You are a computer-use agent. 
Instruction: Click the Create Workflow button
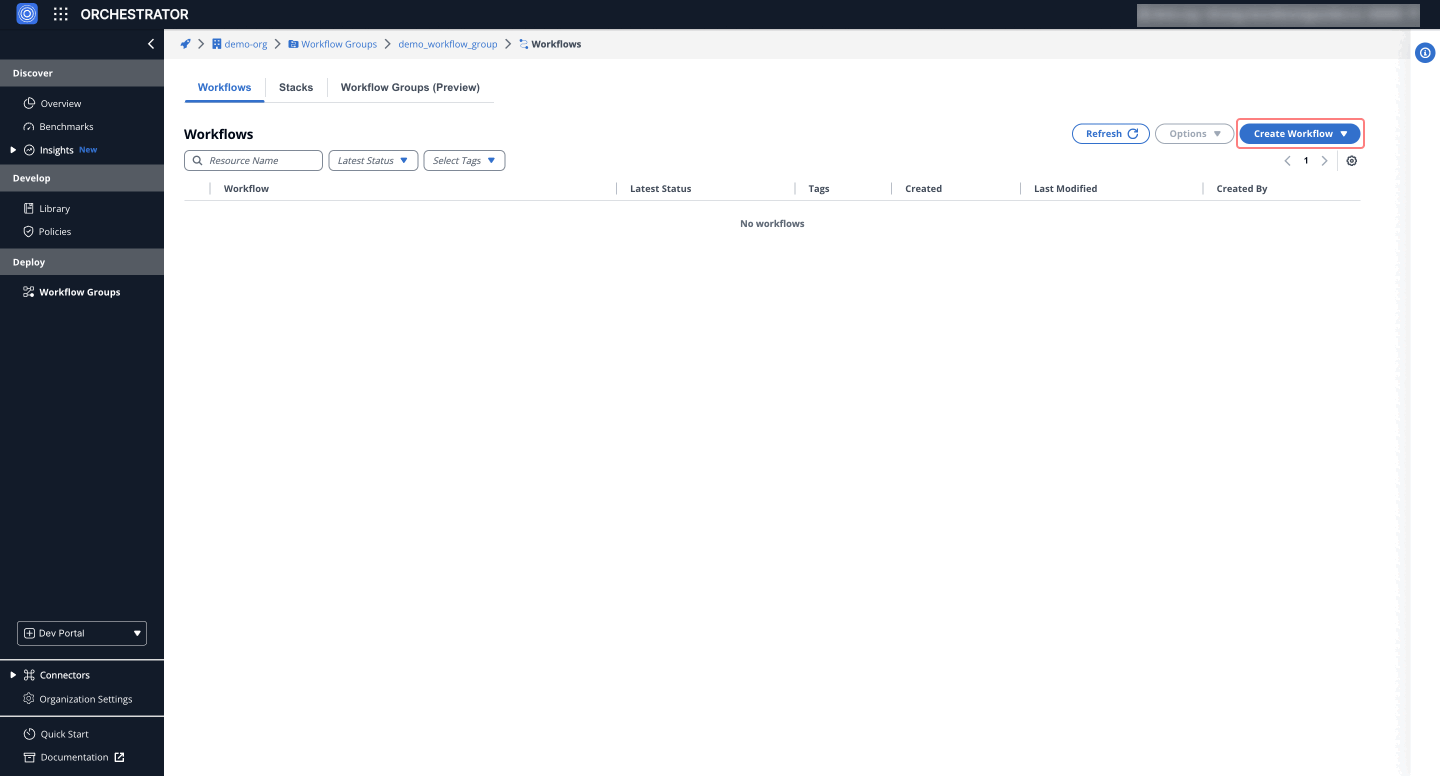[1299, 133]
